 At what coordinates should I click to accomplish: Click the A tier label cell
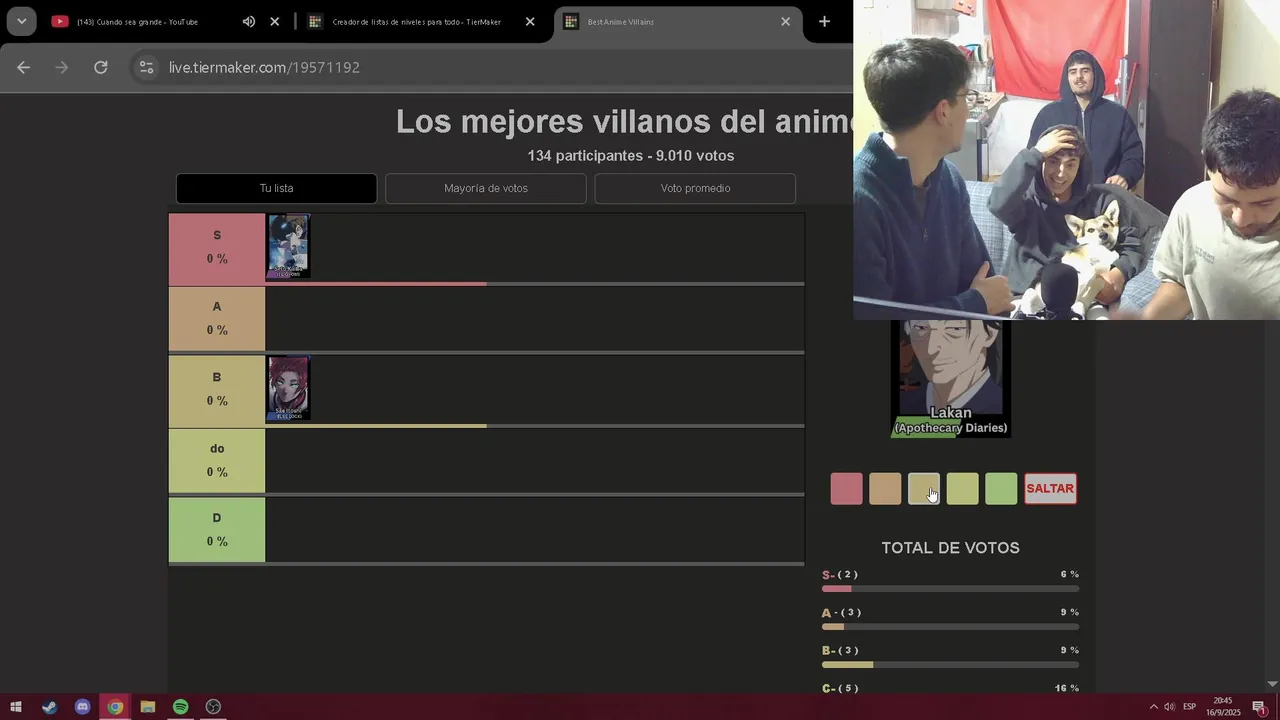(x=217, y=318)
